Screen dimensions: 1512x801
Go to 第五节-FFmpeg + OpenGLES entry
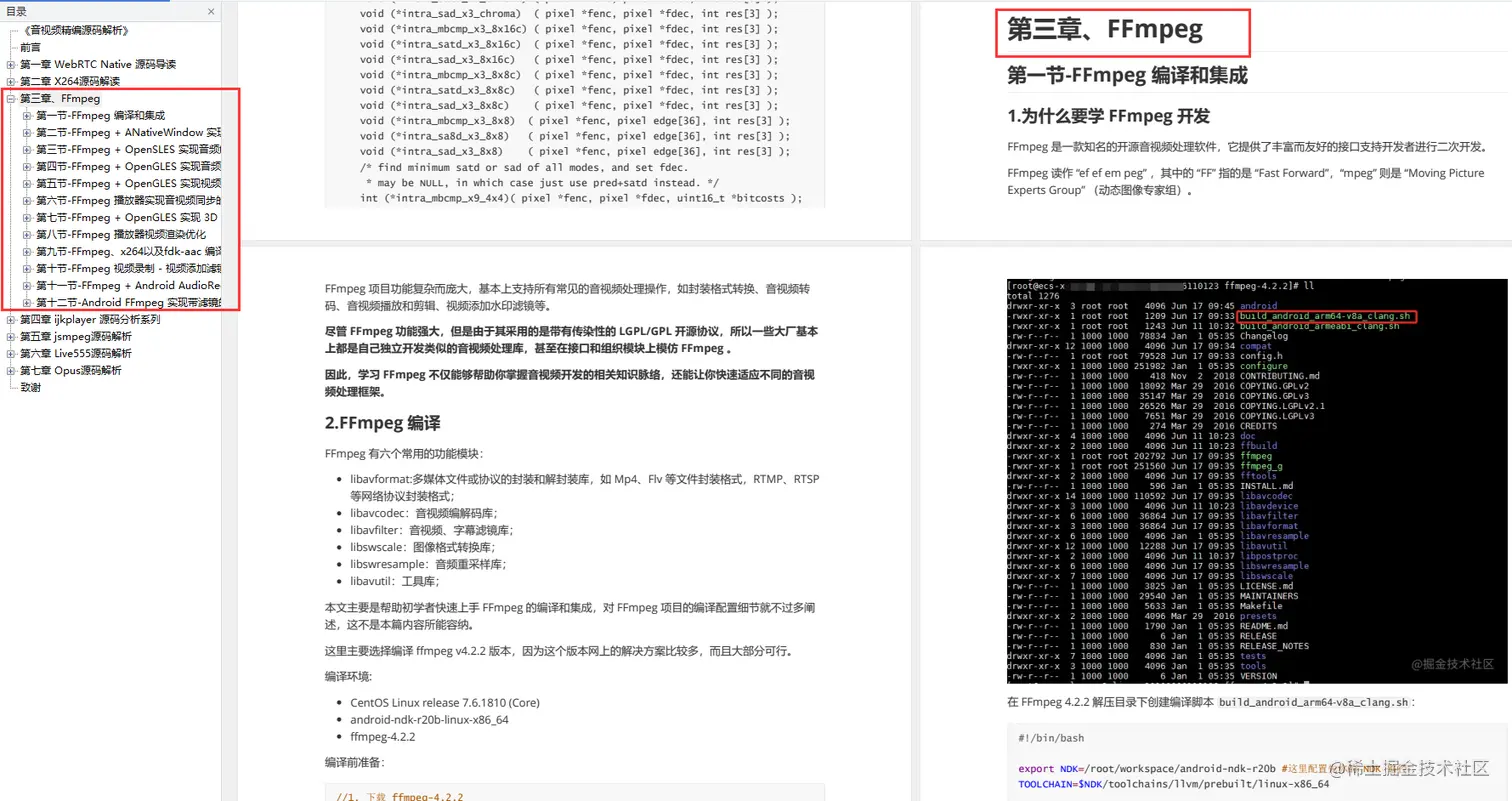128,184
